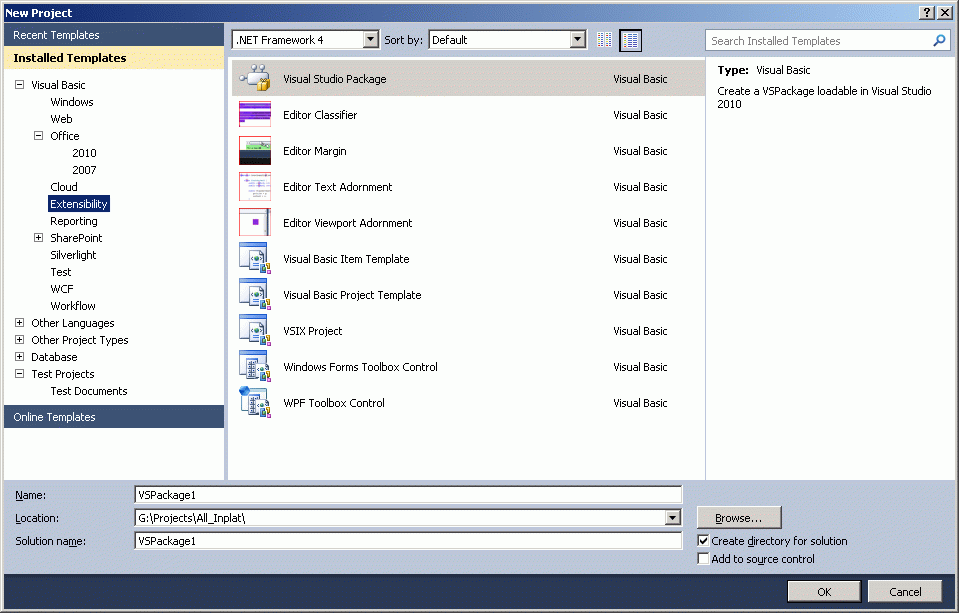The width and height of the screenshot is (959, 613).
Task: Select the "Visual Basic Project Template" text
Action: pos(352,294)
